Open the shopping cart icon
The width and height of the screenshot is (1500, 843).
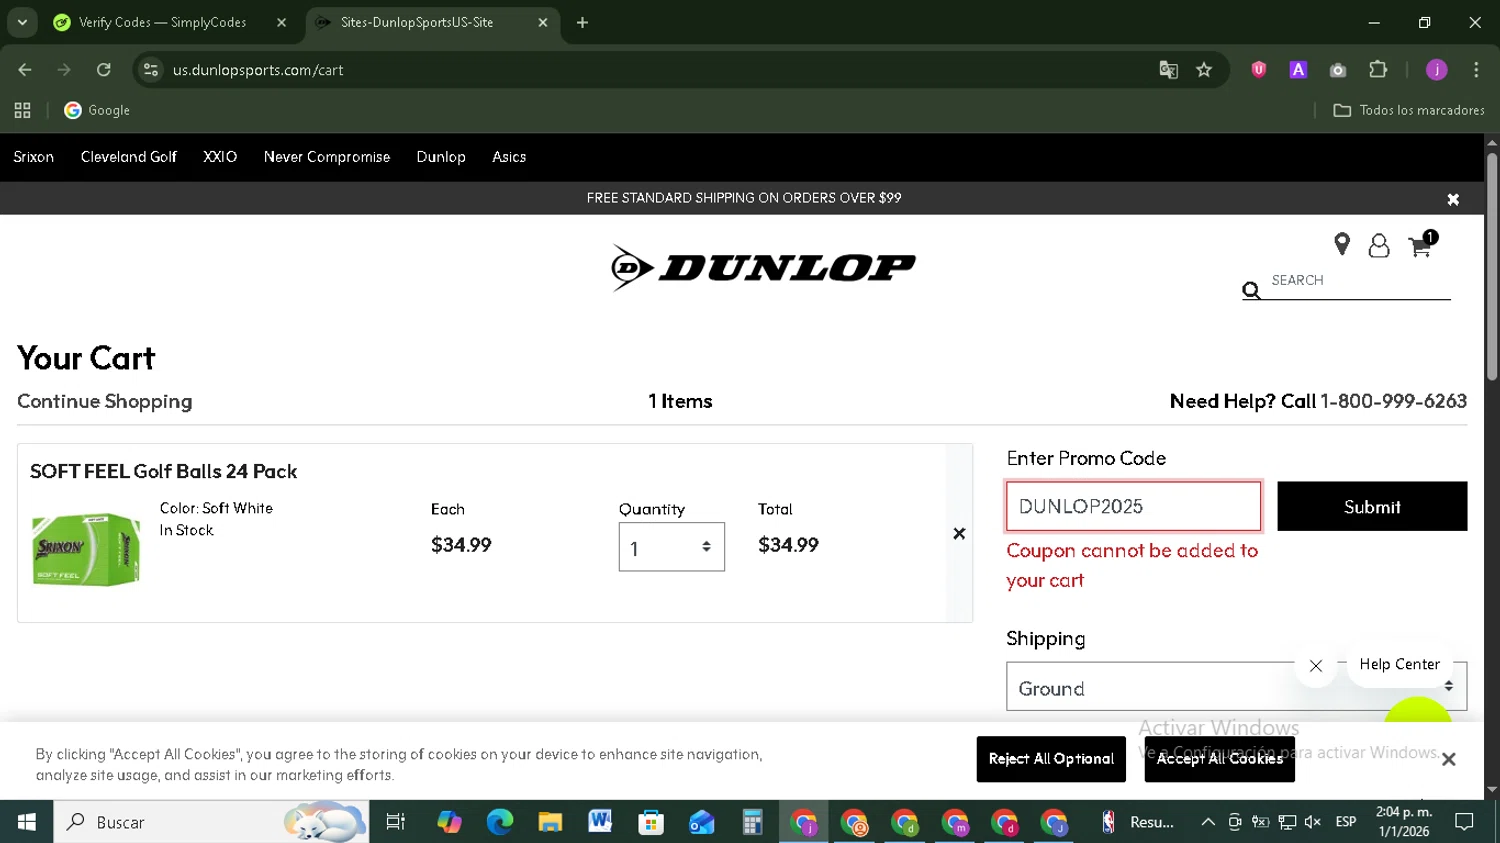pyautogui.click(x=1421, y=245)
